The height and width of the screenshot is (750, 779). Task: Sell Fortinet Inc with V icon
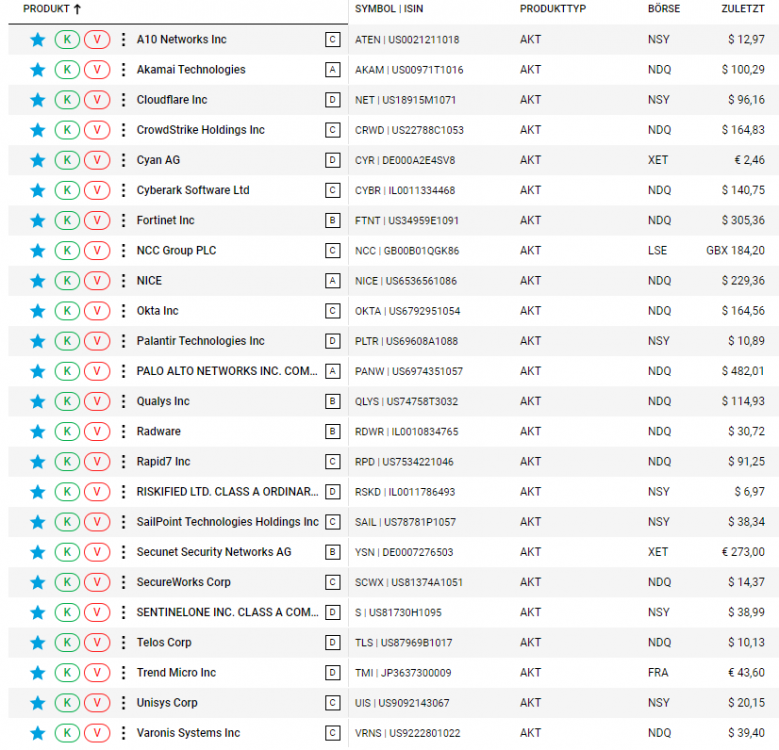click(97, 221)
